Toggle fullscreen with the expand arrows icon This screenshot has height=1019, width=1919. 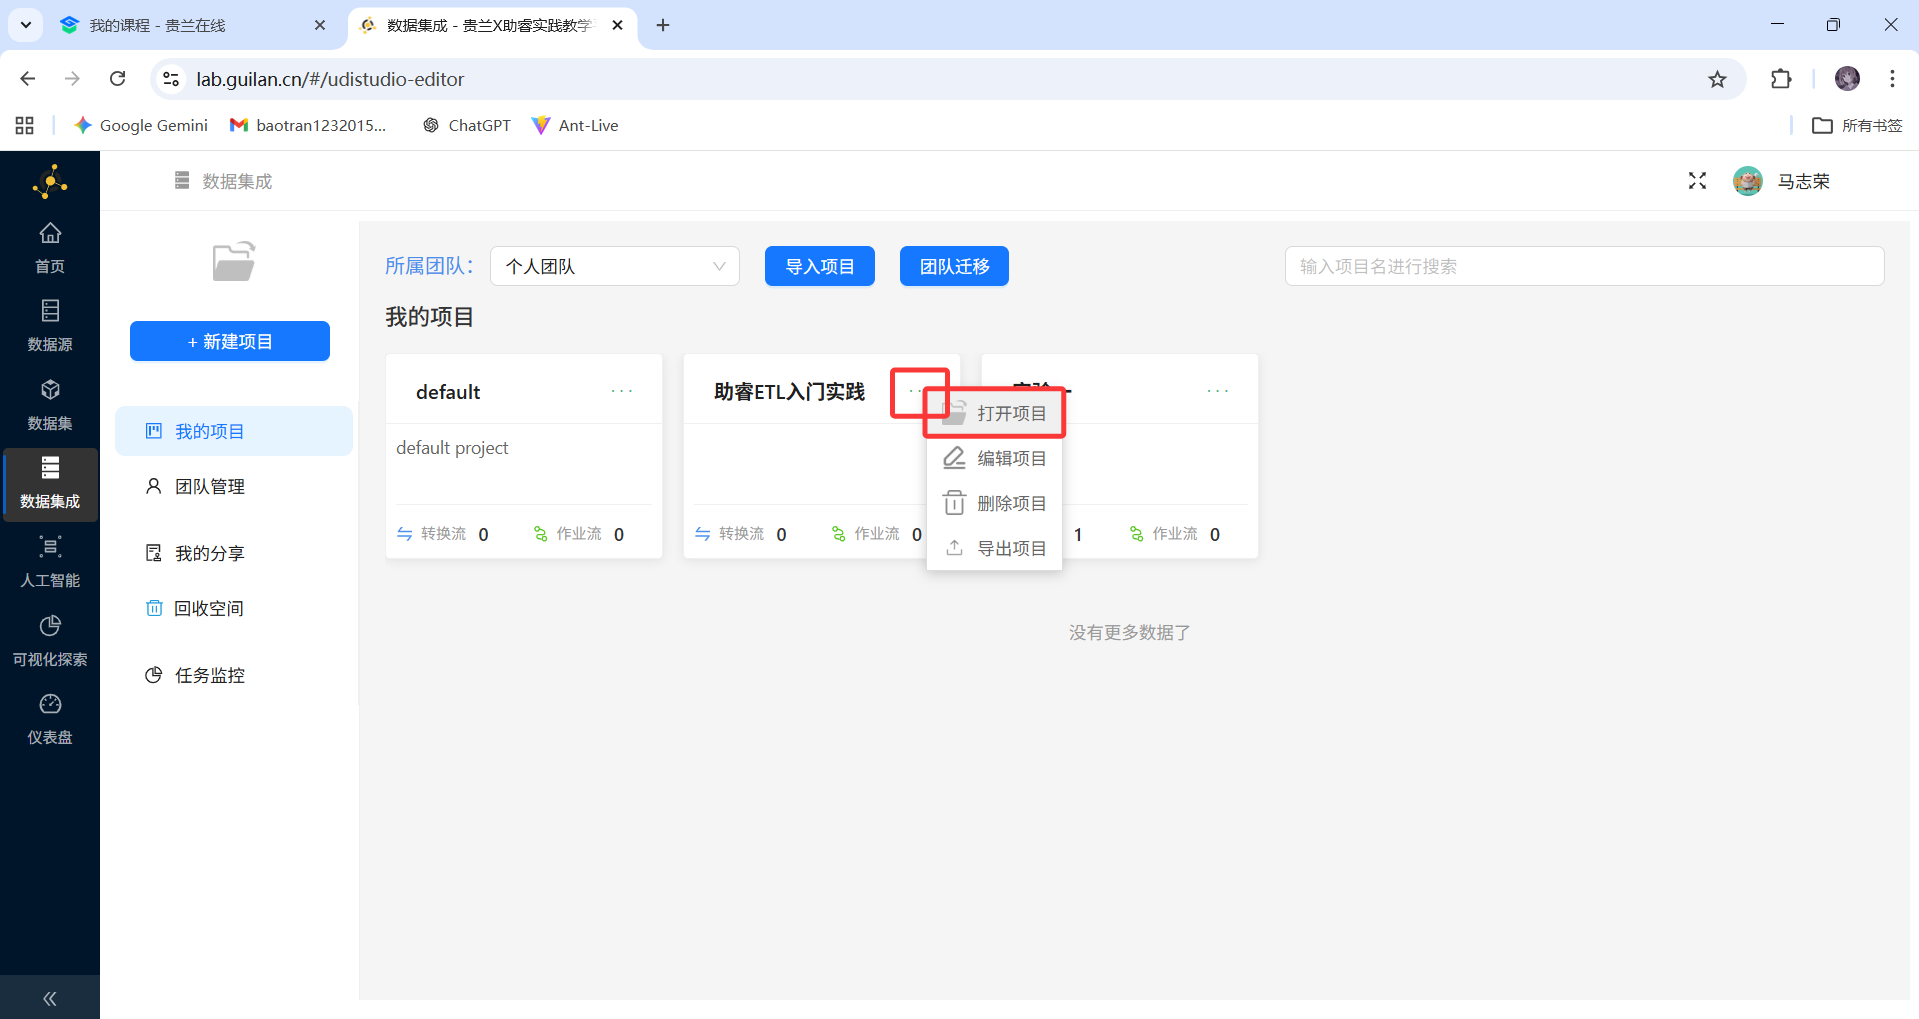click(x=1697, y=181)
